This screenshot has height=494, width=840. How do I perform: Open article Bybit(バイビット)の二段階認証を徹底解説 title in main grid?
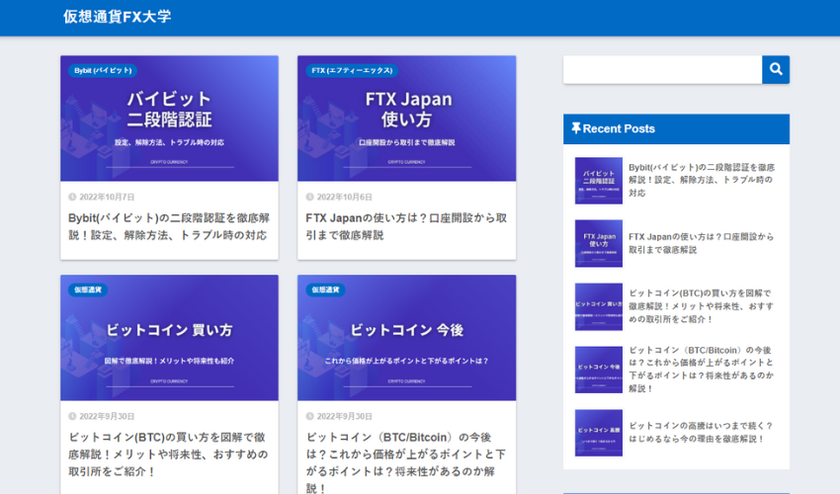pyautogui.click(x=169, y=227)
